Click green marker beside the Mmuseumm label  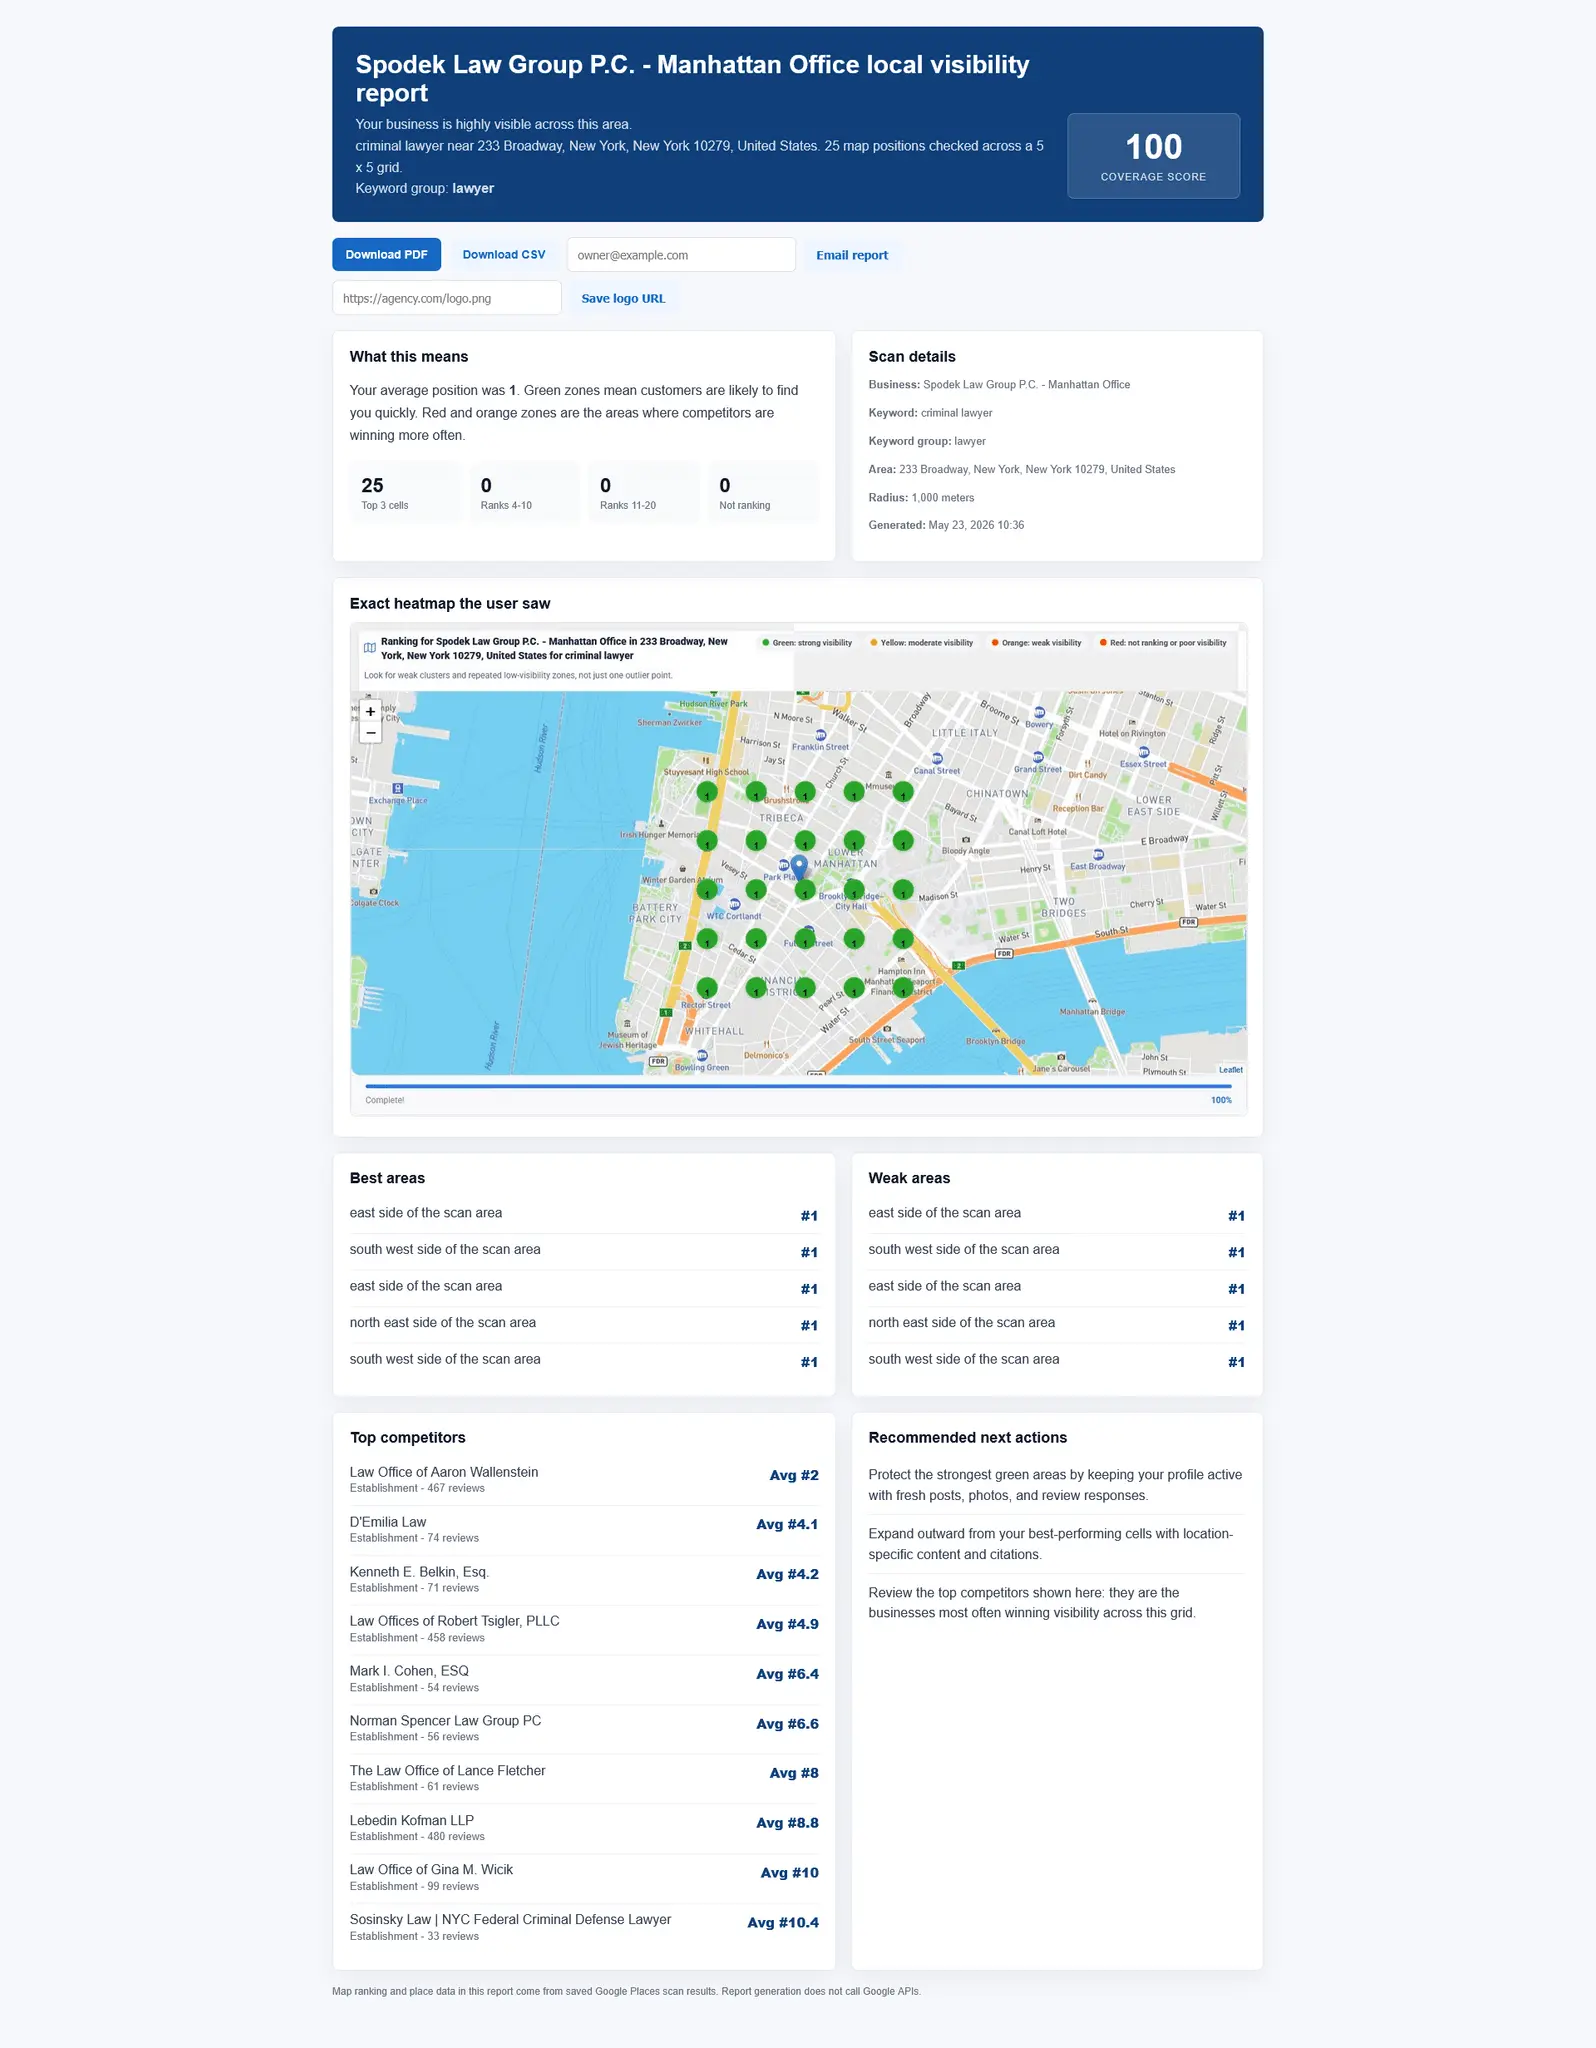903,792
